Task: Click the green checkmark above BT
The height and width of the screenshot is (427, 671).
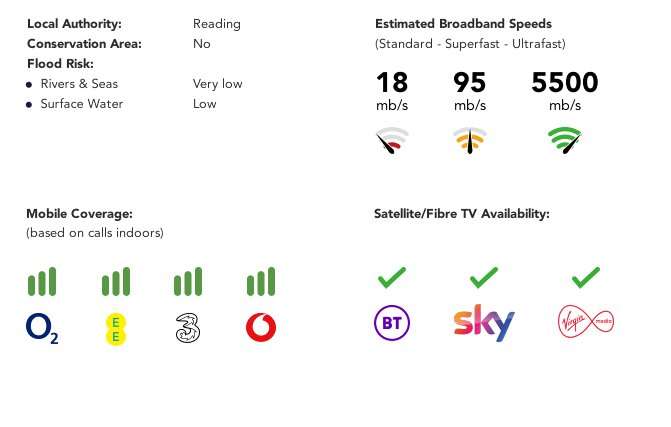Action: coord(392,277)
